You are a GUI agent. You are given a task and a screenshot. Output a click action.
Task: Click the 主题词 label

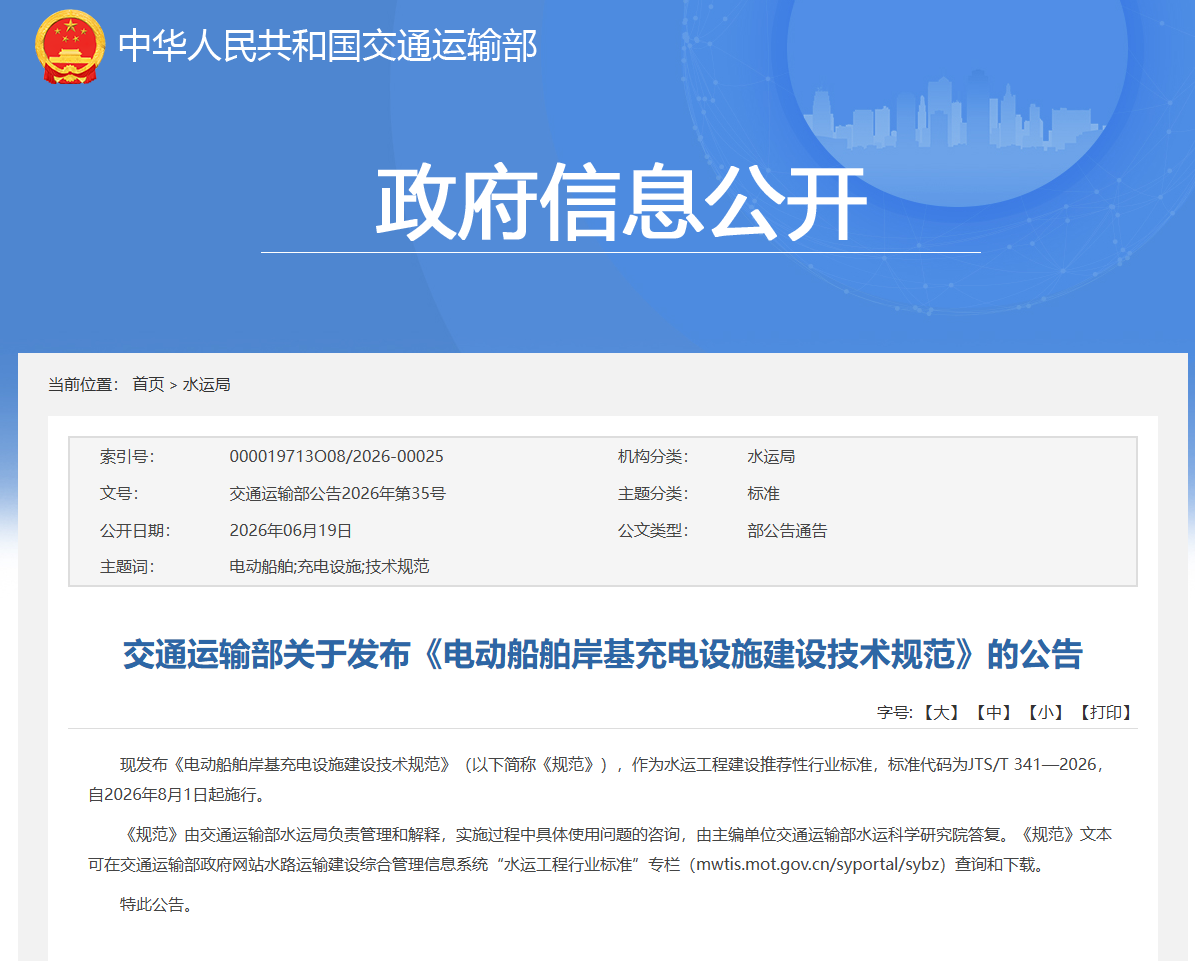pyautogui.click(x=127, y=566)
